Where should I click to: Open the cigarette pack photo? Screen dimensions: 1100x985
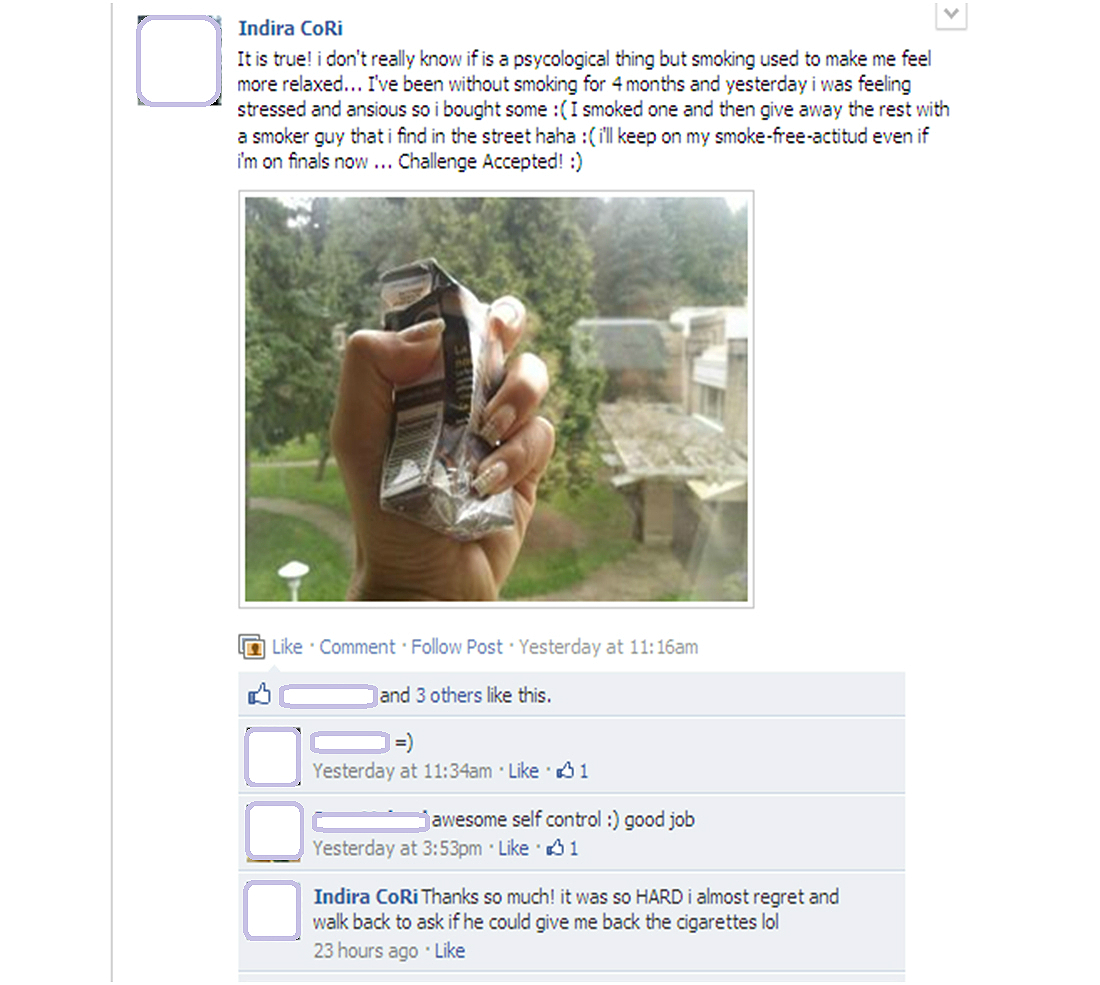coord(496,398)
